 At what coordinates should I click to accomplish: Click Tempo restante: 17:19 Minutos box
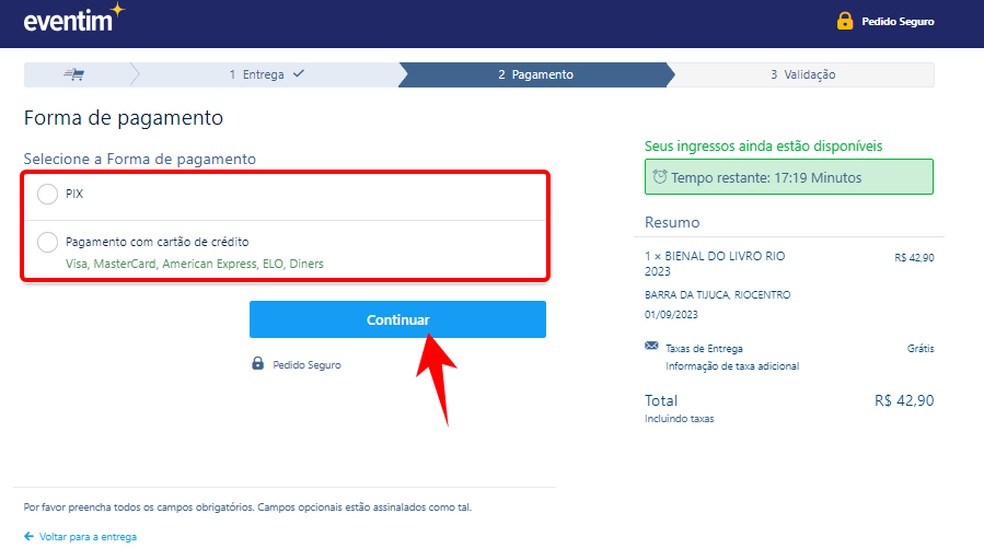coord(789,177)
